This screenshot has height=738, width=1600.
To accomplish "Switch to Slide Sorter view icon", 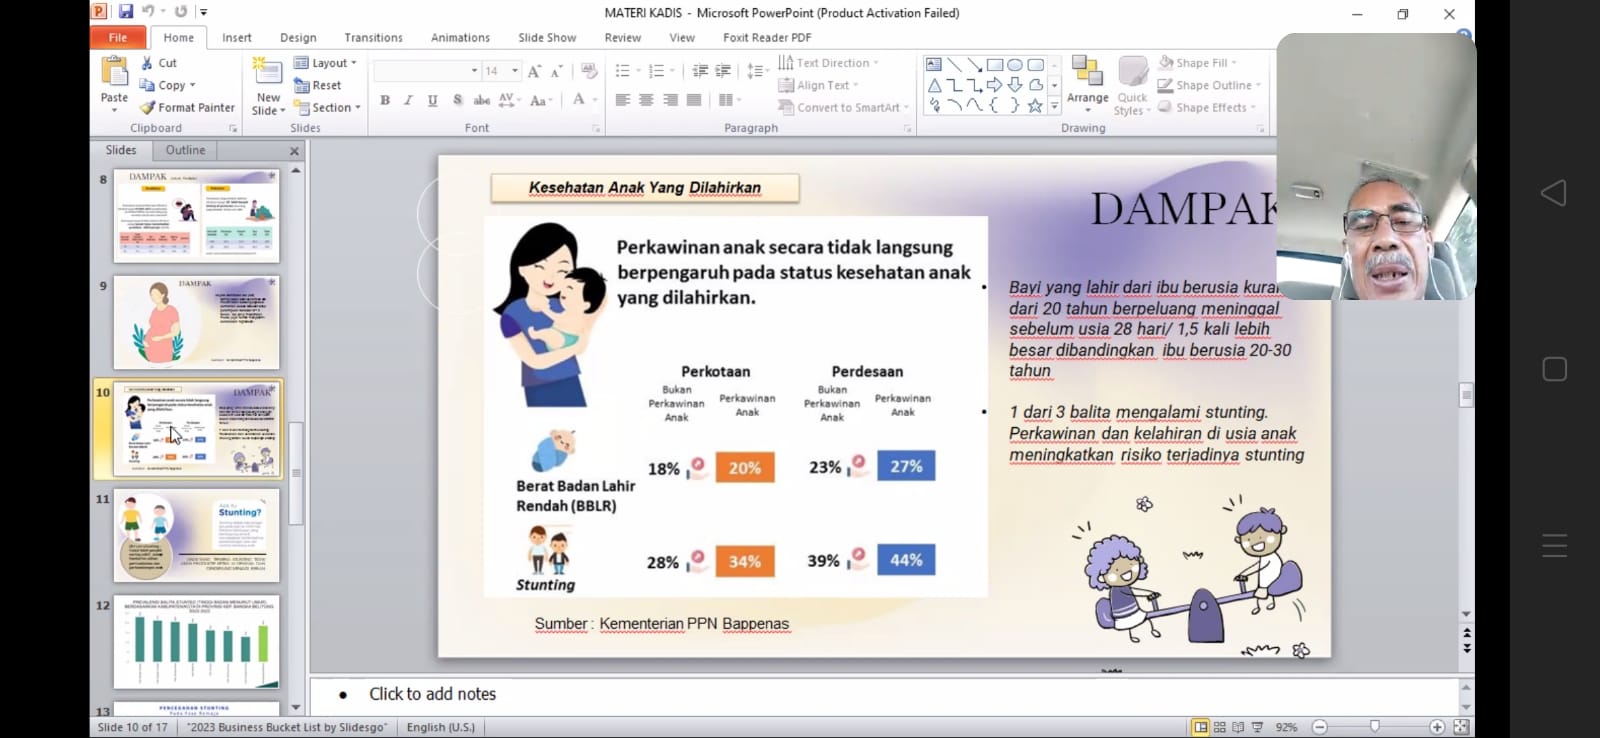I will (1220, 727).
